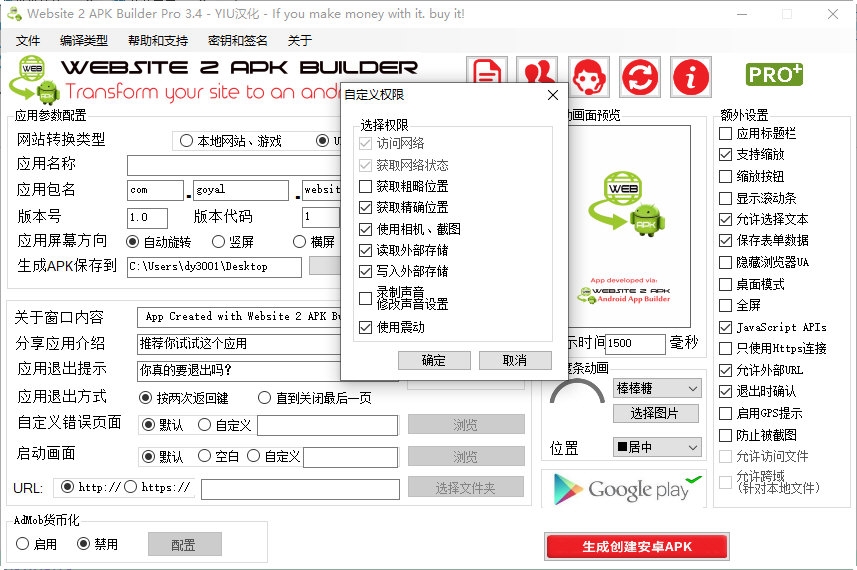Click 生成创建安卓APK button
This screenshot has width=857, height=570.
637,547
